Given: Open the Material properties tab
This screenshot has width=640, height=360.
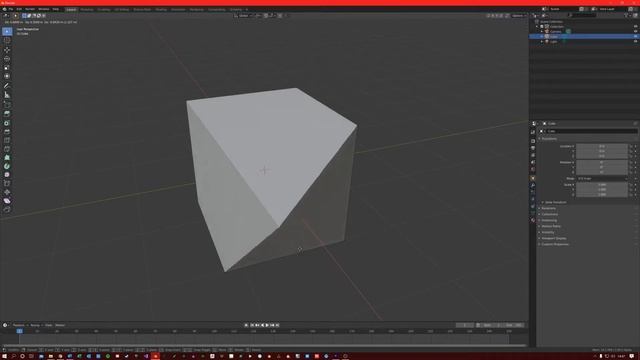Looking at the screenshot, I should click(x=533, y=220).
